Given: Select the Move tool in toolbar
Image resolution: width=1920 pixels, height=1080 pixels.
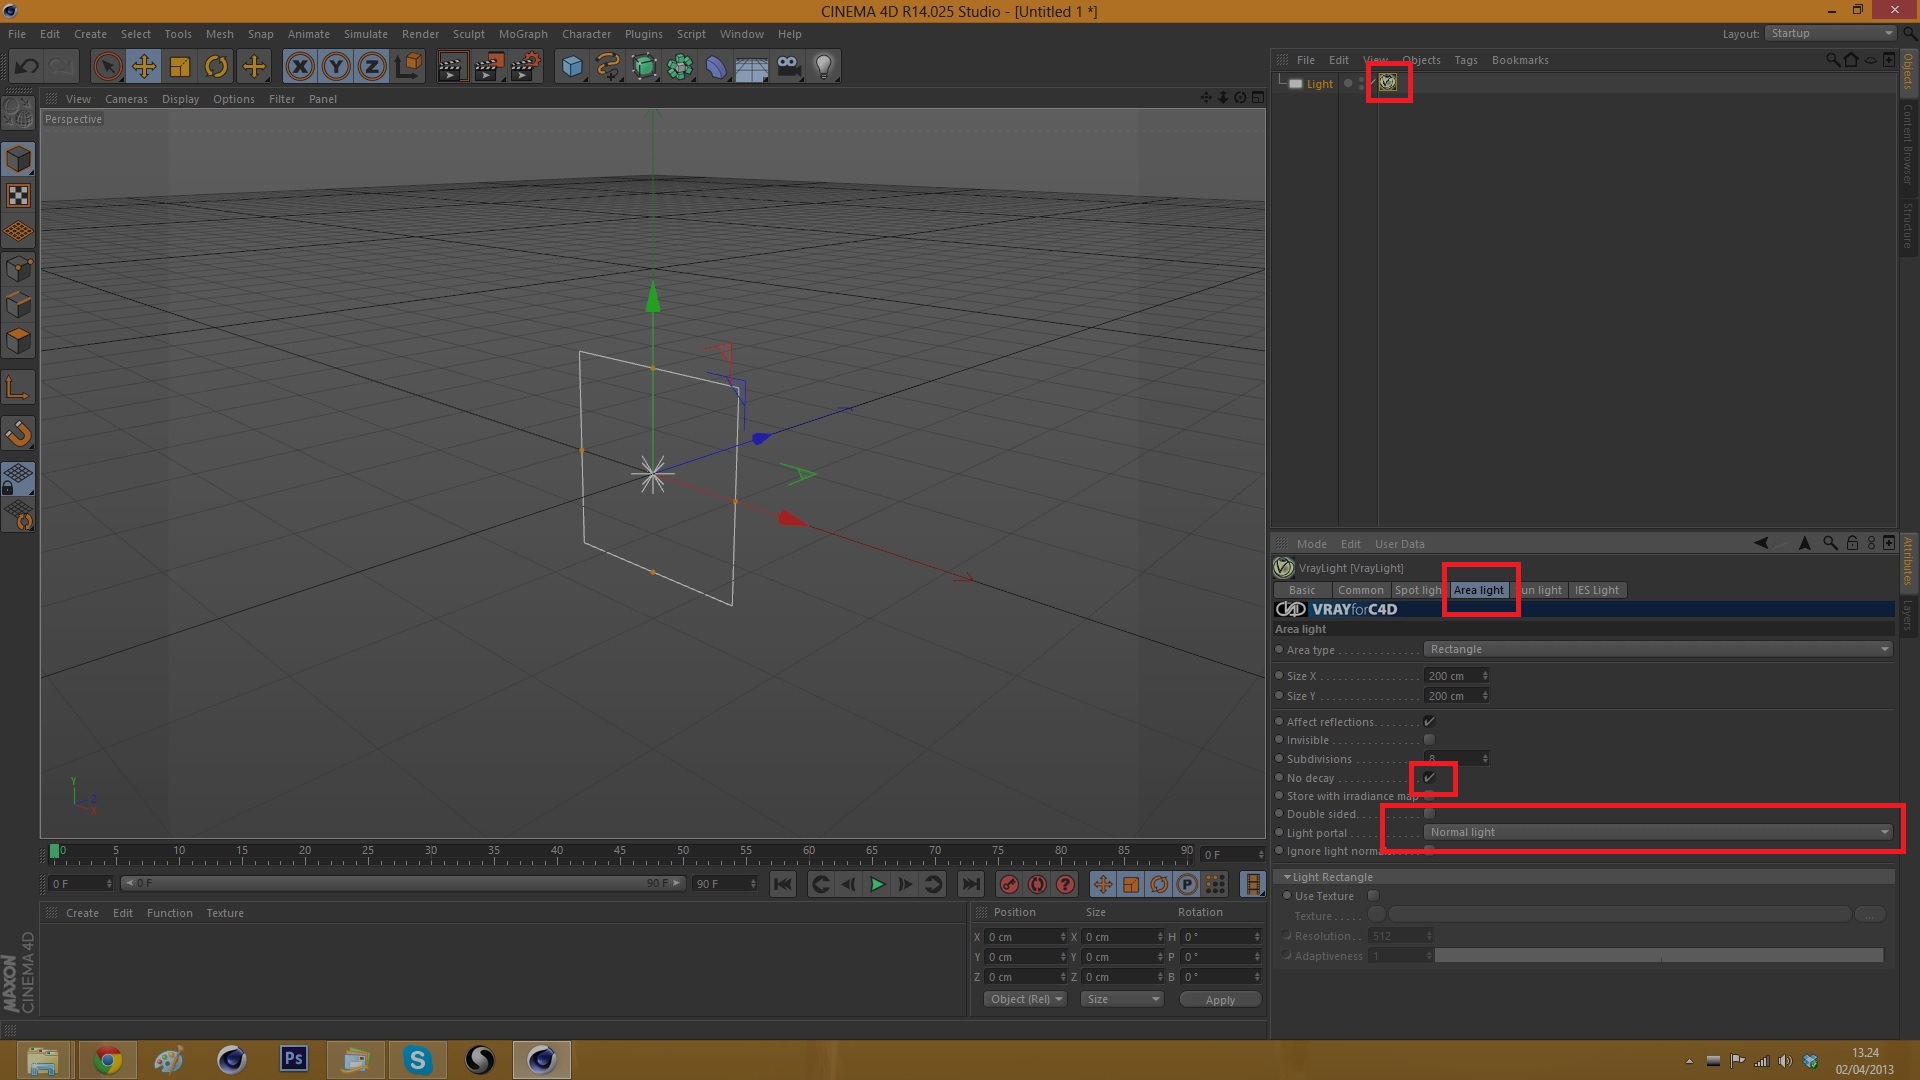Looking at the screenshot, I should click(x=144, y=67).
